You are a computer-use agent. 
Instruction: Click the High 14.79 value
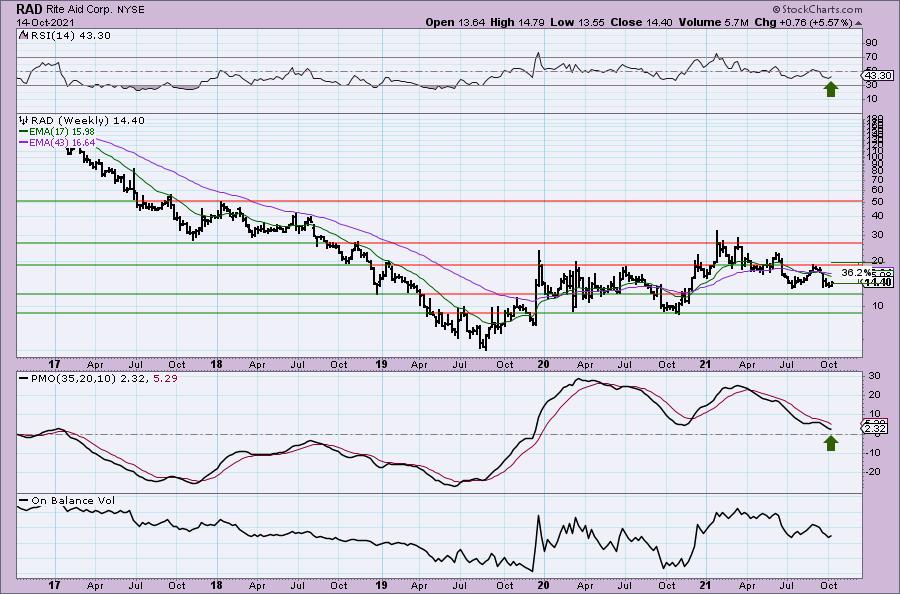point(517,22)
